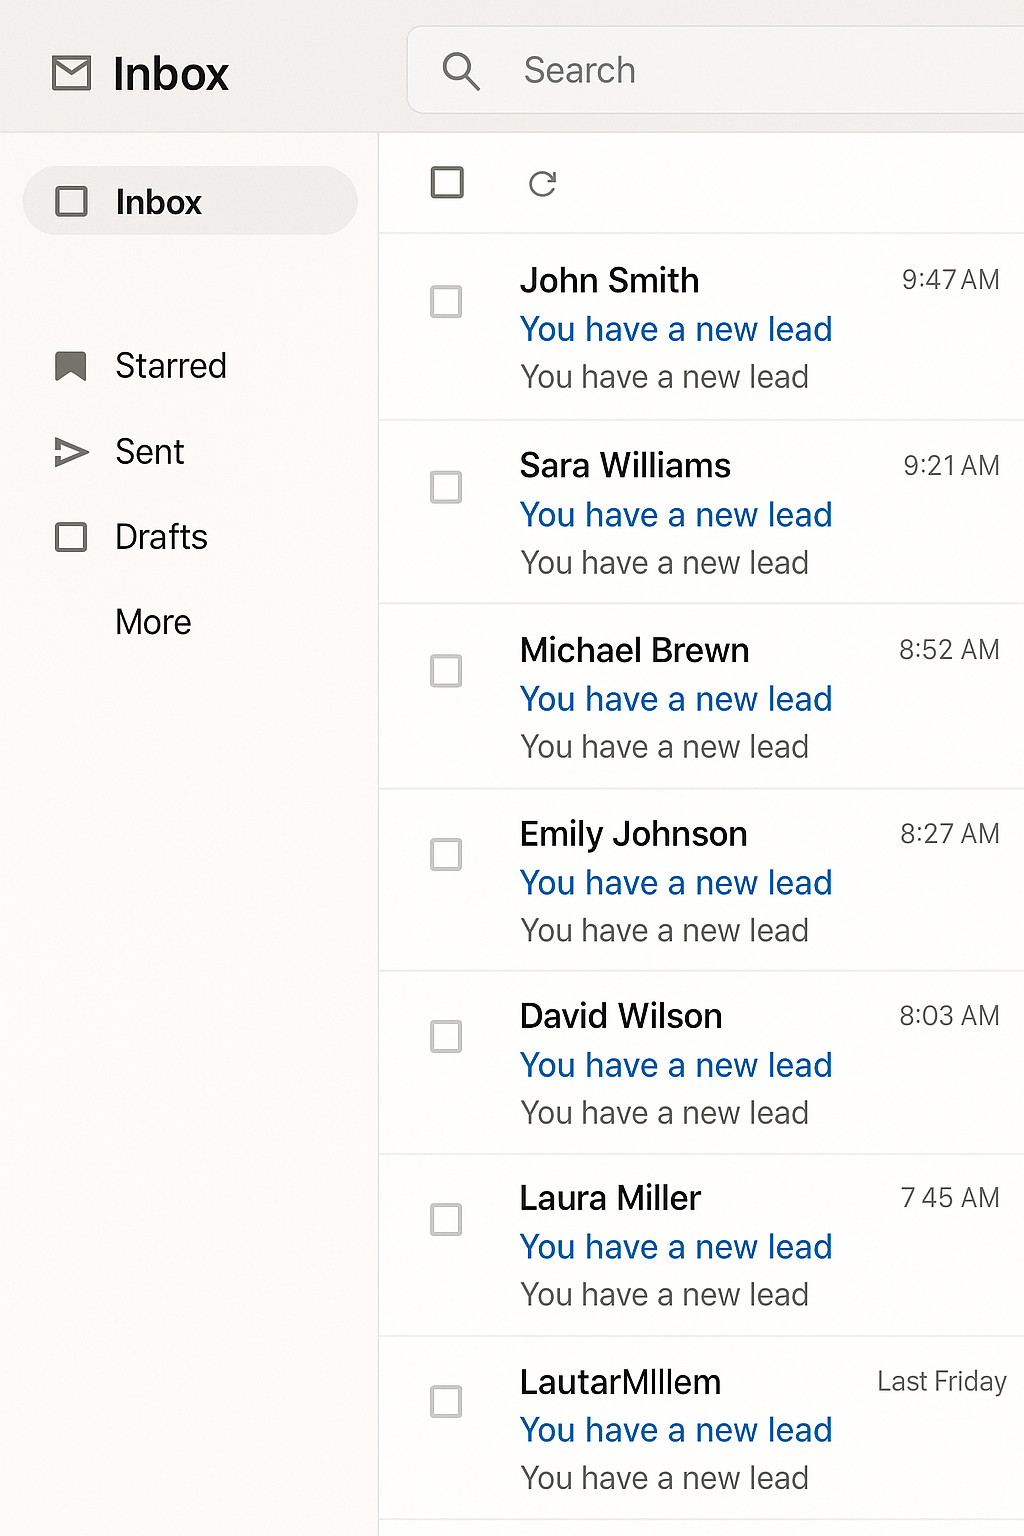Open Emily Johnson's new lead subject link

[x=675, y=883]
